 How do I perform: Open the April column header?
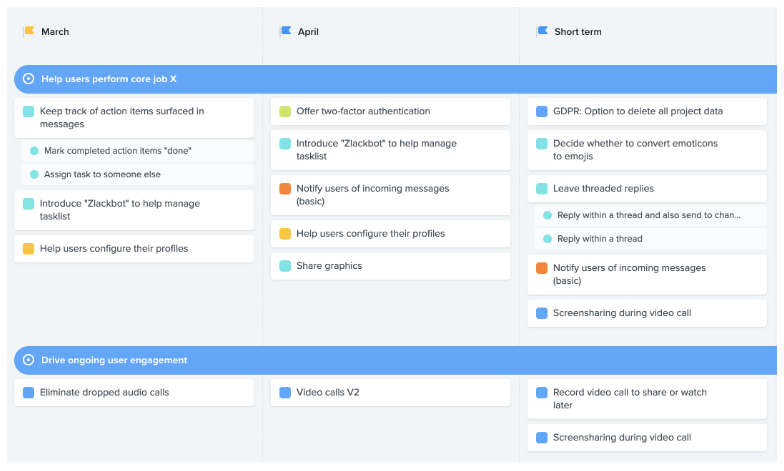[308, 32]
